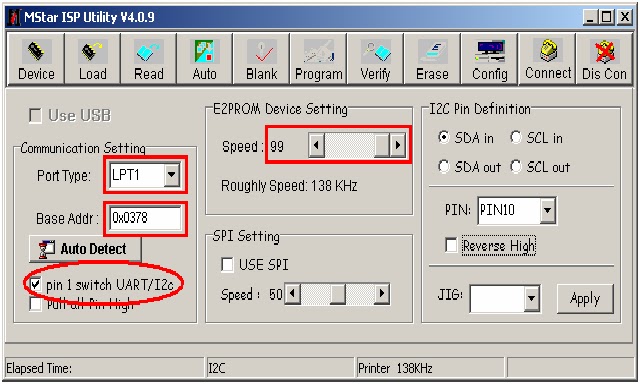Viewport: 640px width, 384px height.
Task: Minimize the MStar ISP Utility window
Action: point(590,18)
